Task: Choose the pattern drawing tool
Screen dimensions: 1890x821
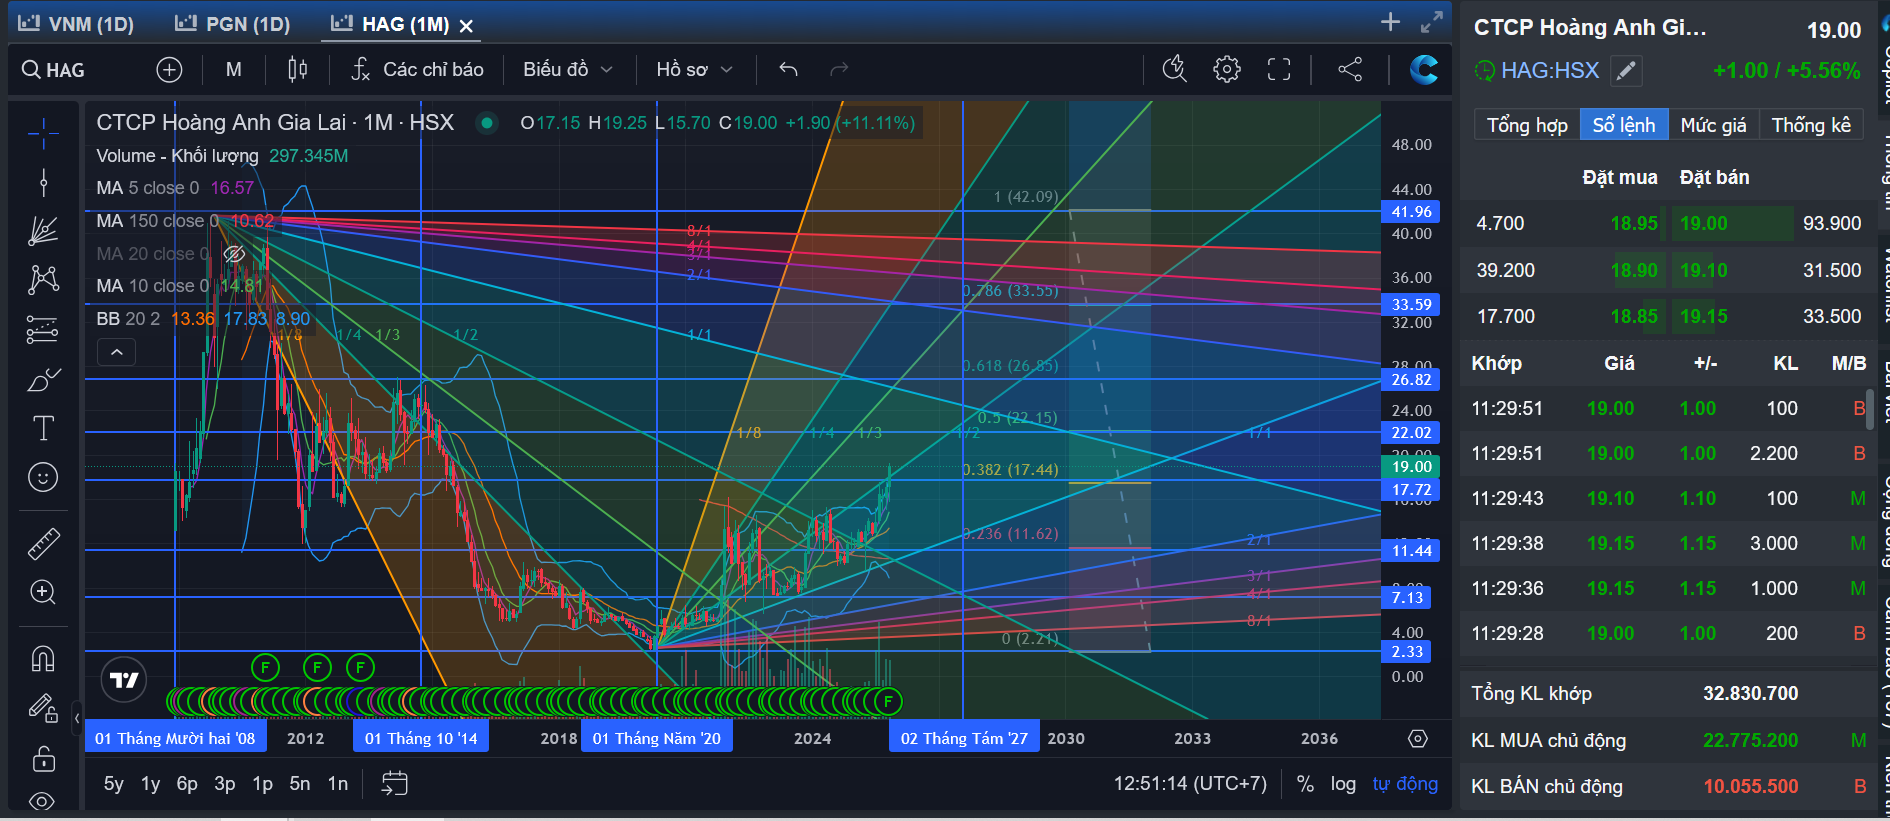Action: 43,279
